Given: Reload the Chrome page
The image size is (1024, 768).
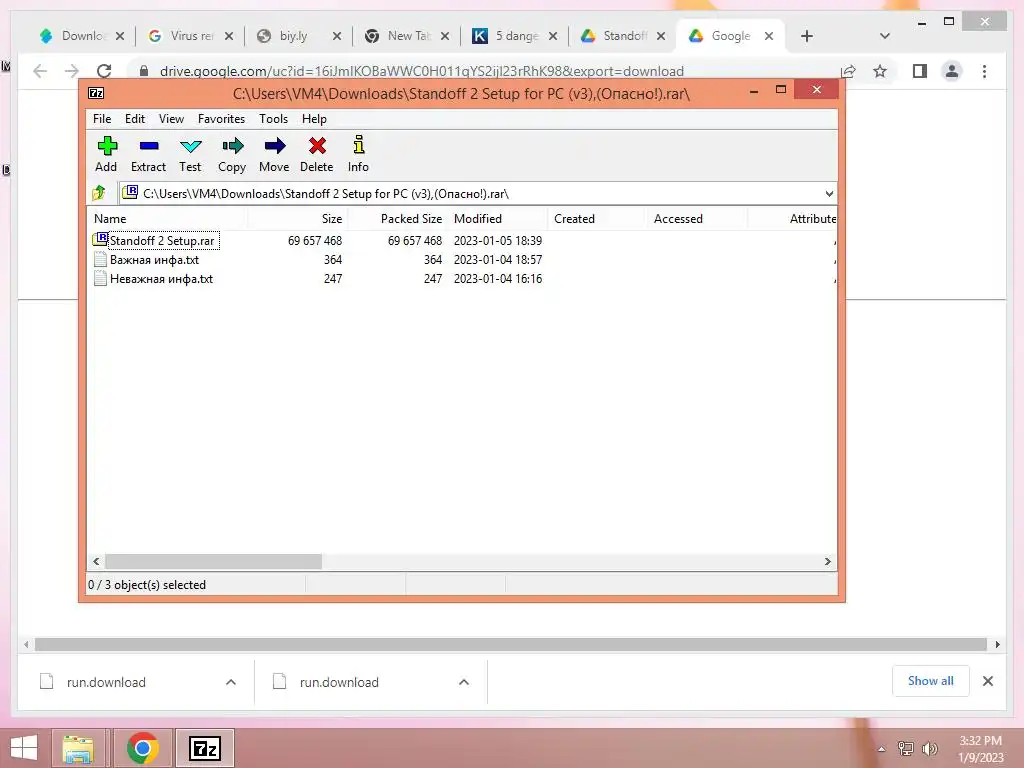Looking at the screenshot, I should 104,71.
